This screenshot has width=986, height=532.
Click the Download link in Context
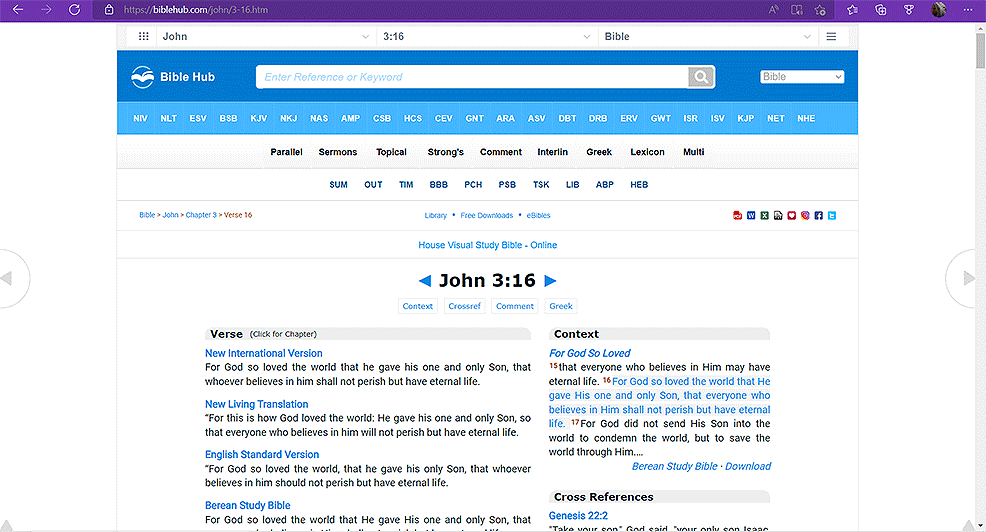pyautogui.click(x=748, y=466)
